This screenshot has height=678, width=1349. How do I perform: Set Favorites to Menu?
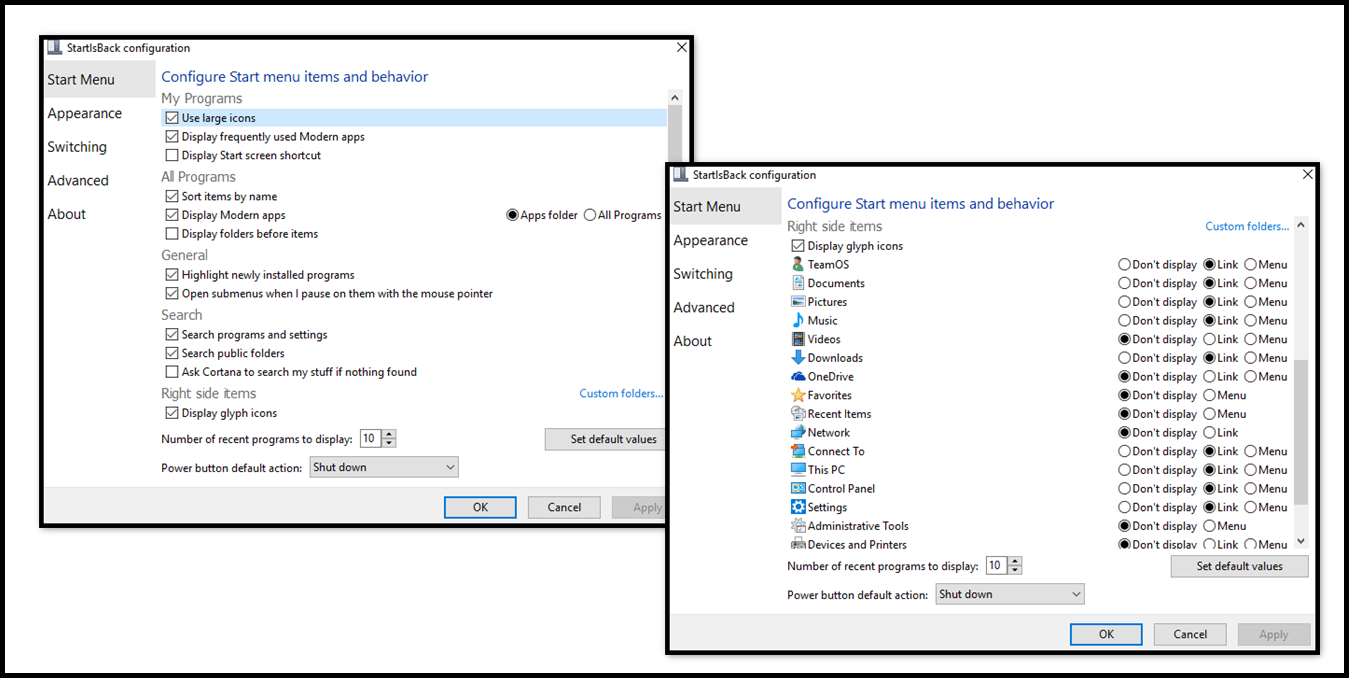click(x=1209, y=395)
